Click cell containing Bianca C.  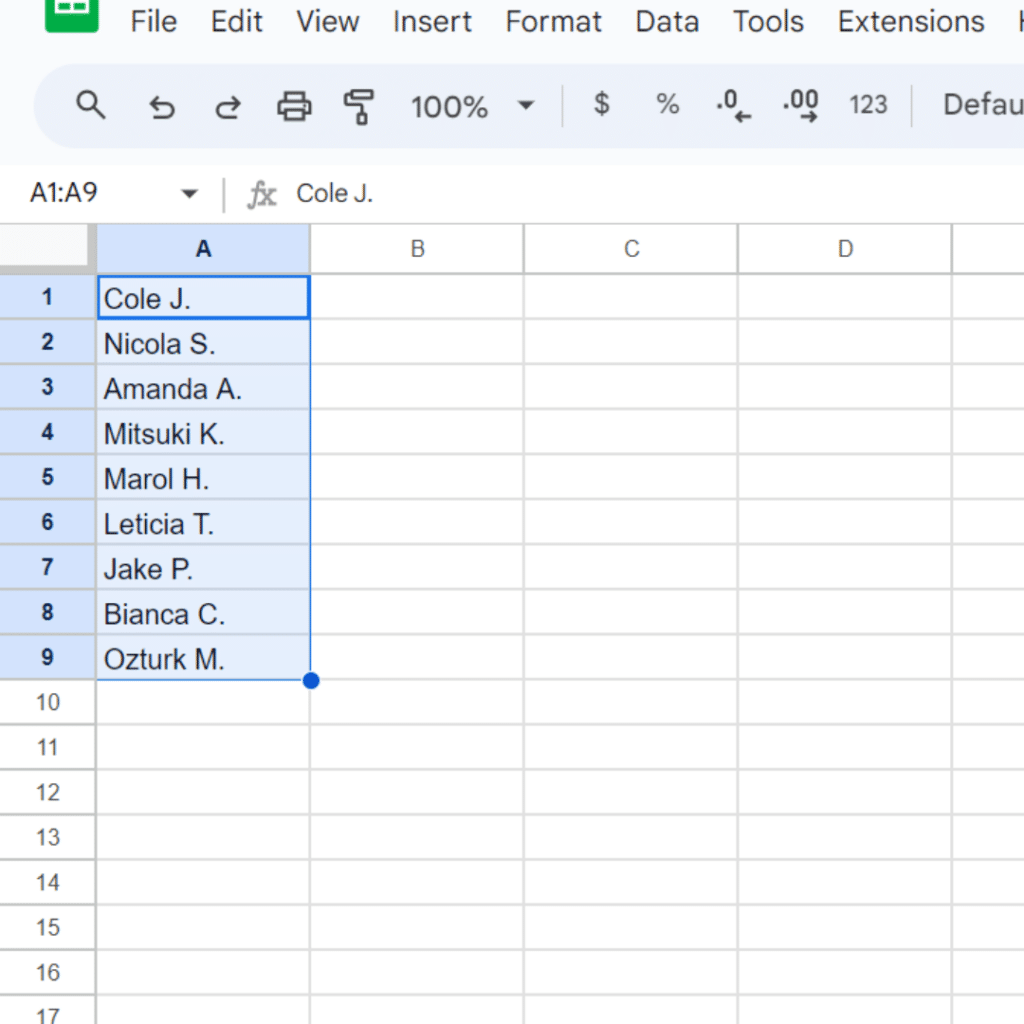click(x=203, y=613)
